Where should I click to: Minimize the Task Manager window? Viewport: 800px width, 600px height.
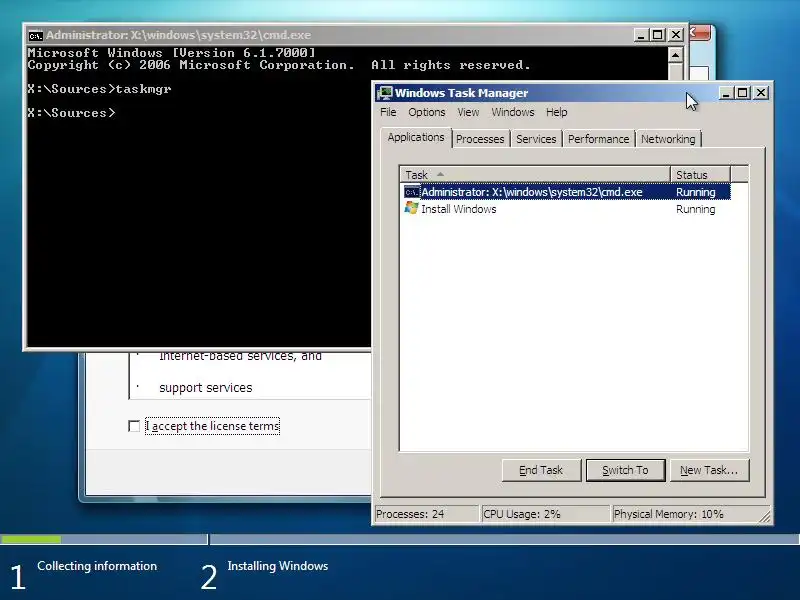click(726, 93)
